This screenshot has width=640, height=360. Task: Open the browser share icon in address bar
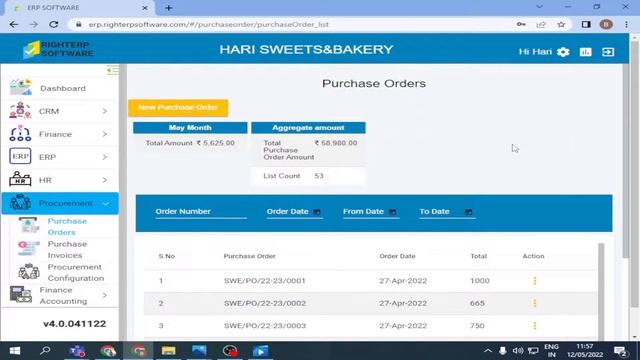(x=541, y=24)
